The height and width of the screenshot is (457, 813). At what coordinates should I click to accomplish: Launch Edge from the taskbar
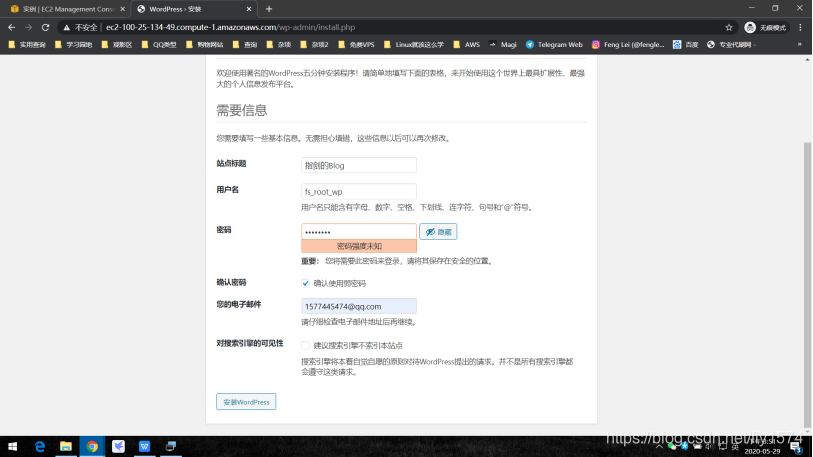click(x=39, y=446)
